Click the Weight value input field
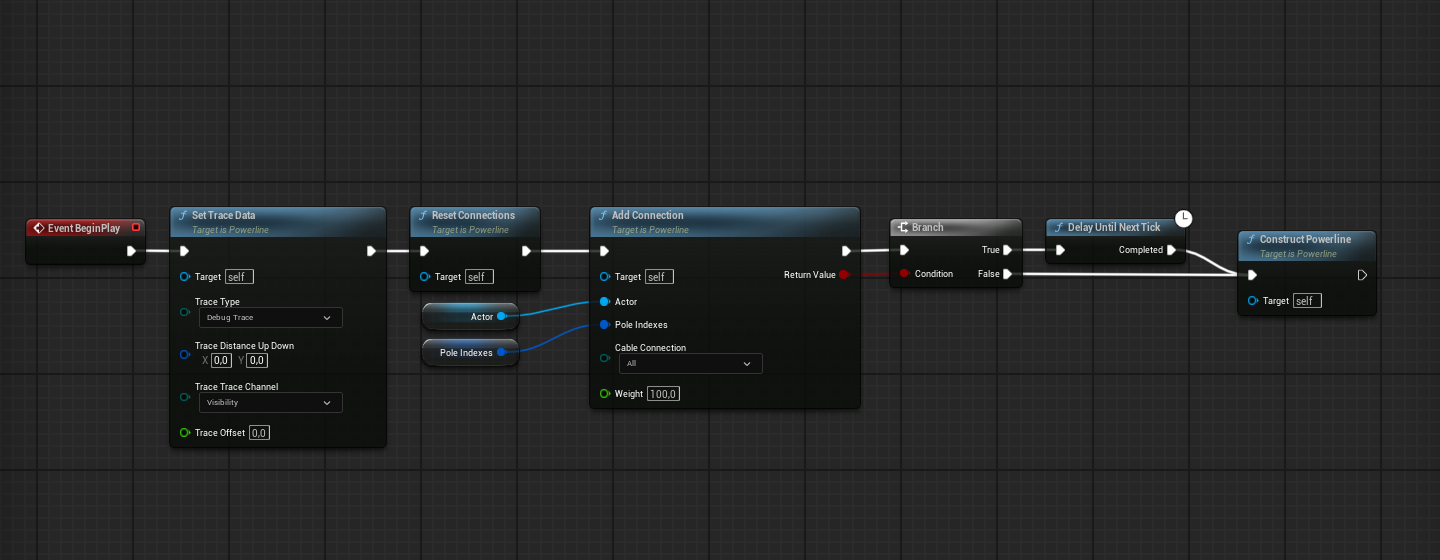 [x=663, y=394]
